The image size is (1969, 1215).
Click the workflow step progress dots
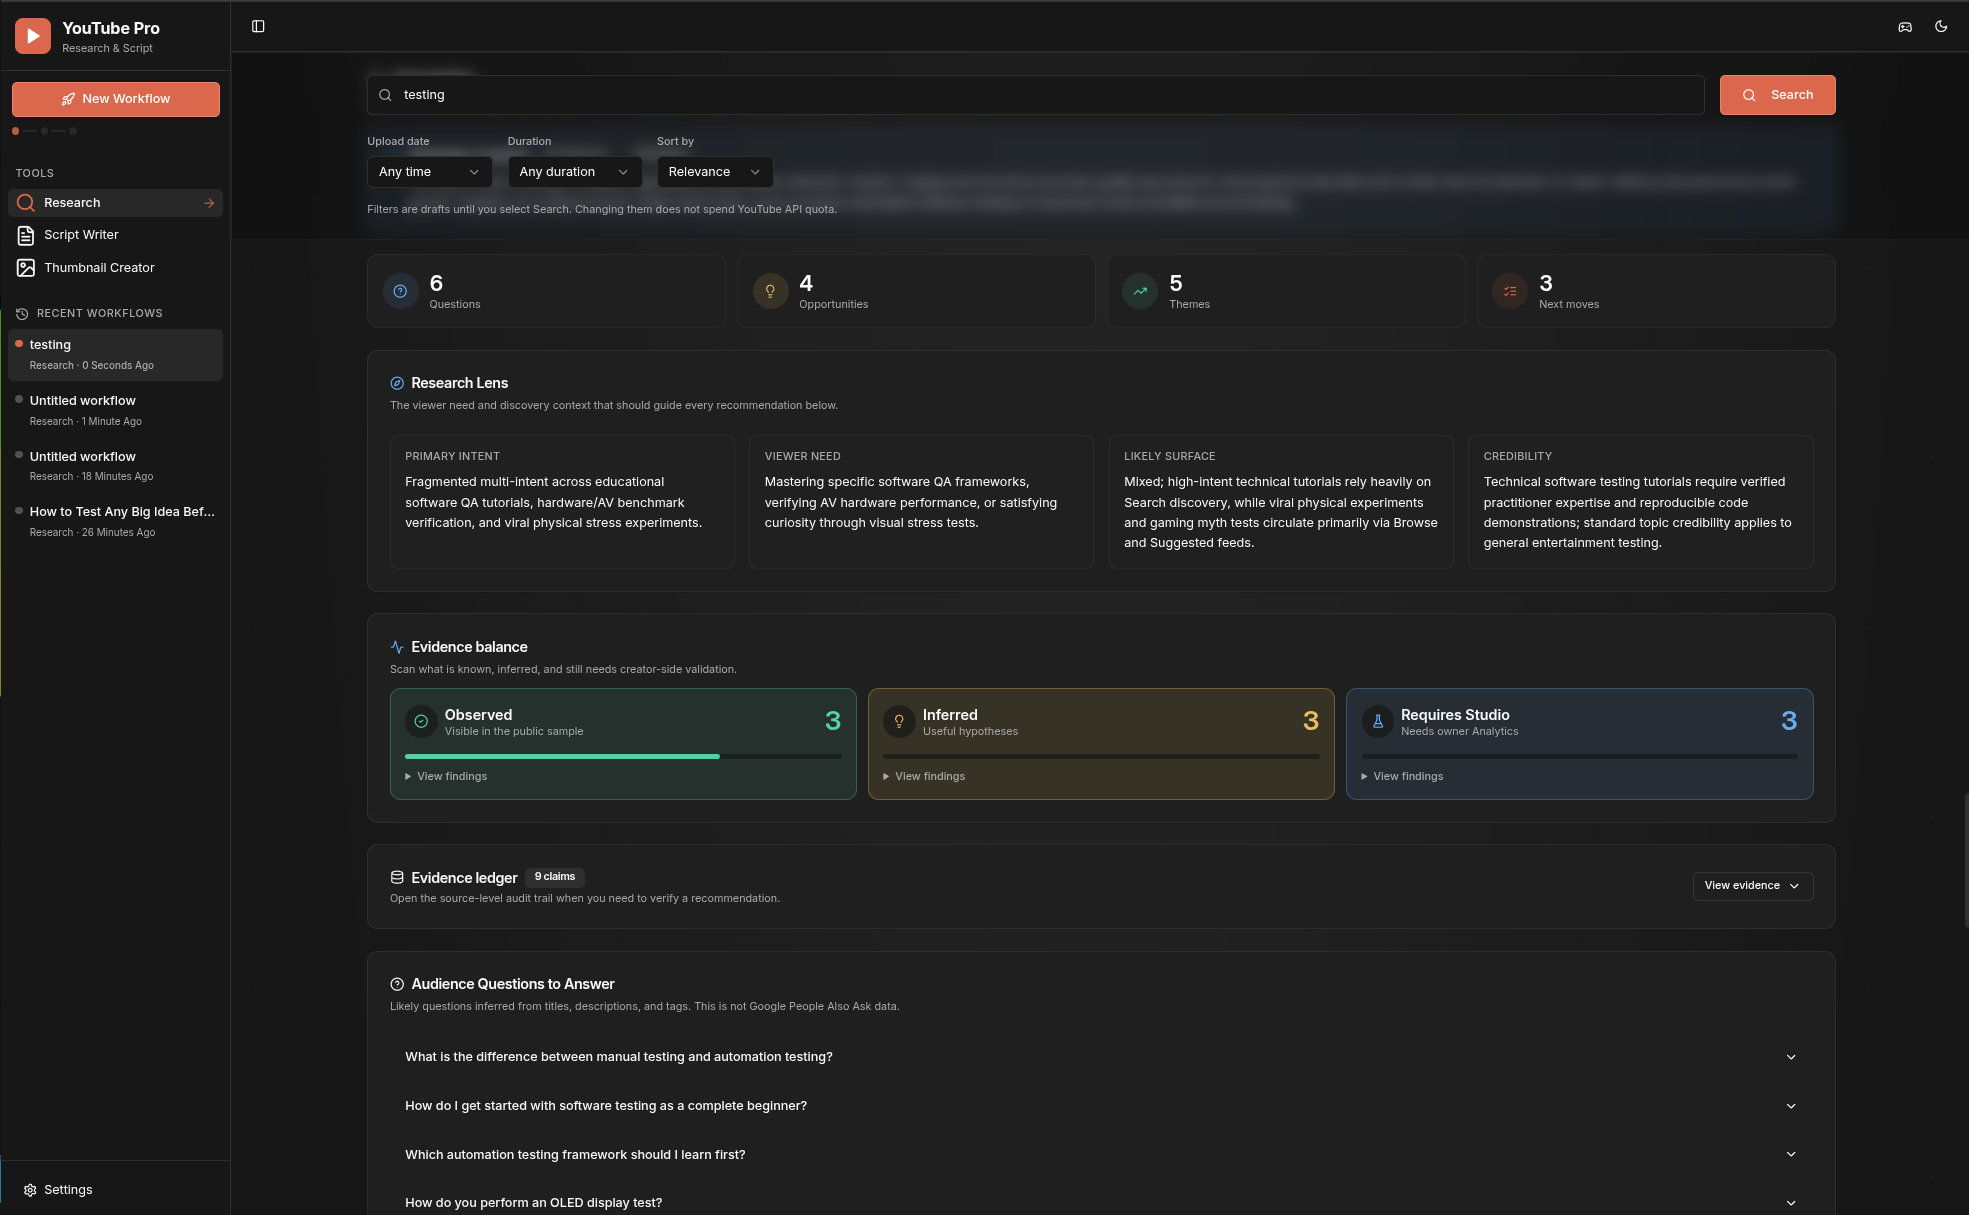(44, 131)
